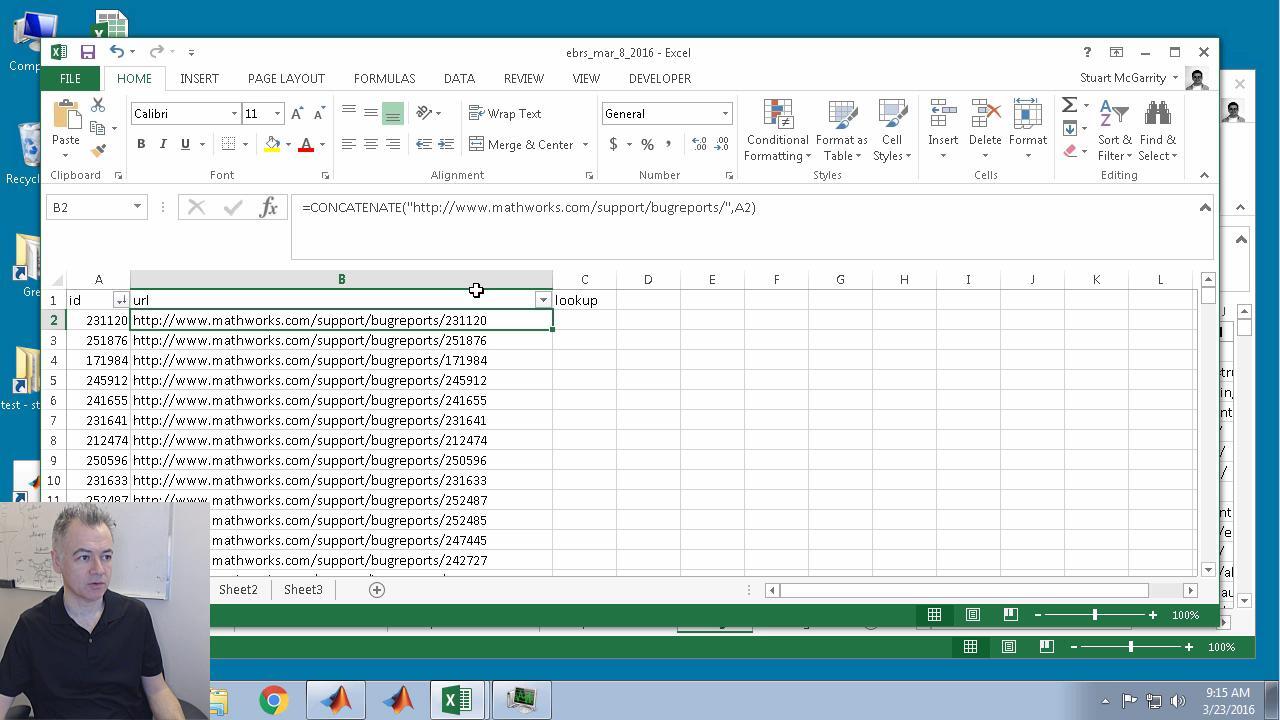
Task: Click the Save icon in quick access toolbar
Action: (x=88, y=52)
